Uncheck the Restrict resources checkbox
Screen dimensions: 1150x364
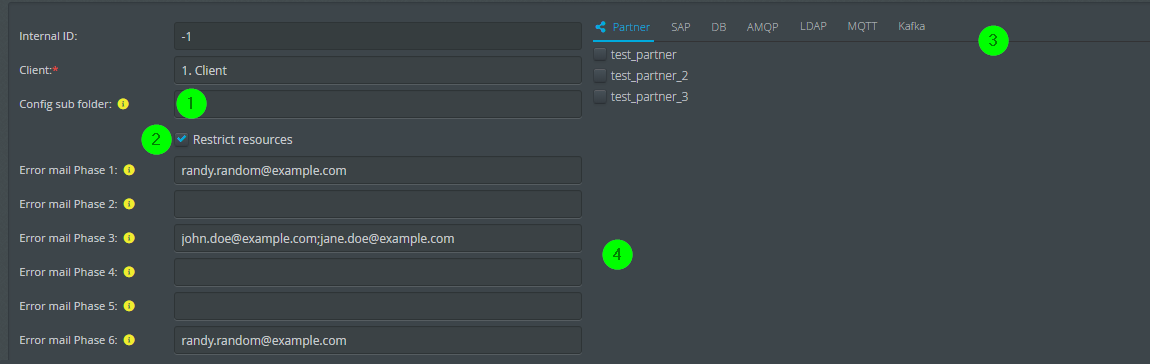pyautogui.click(x=181, y=139)
